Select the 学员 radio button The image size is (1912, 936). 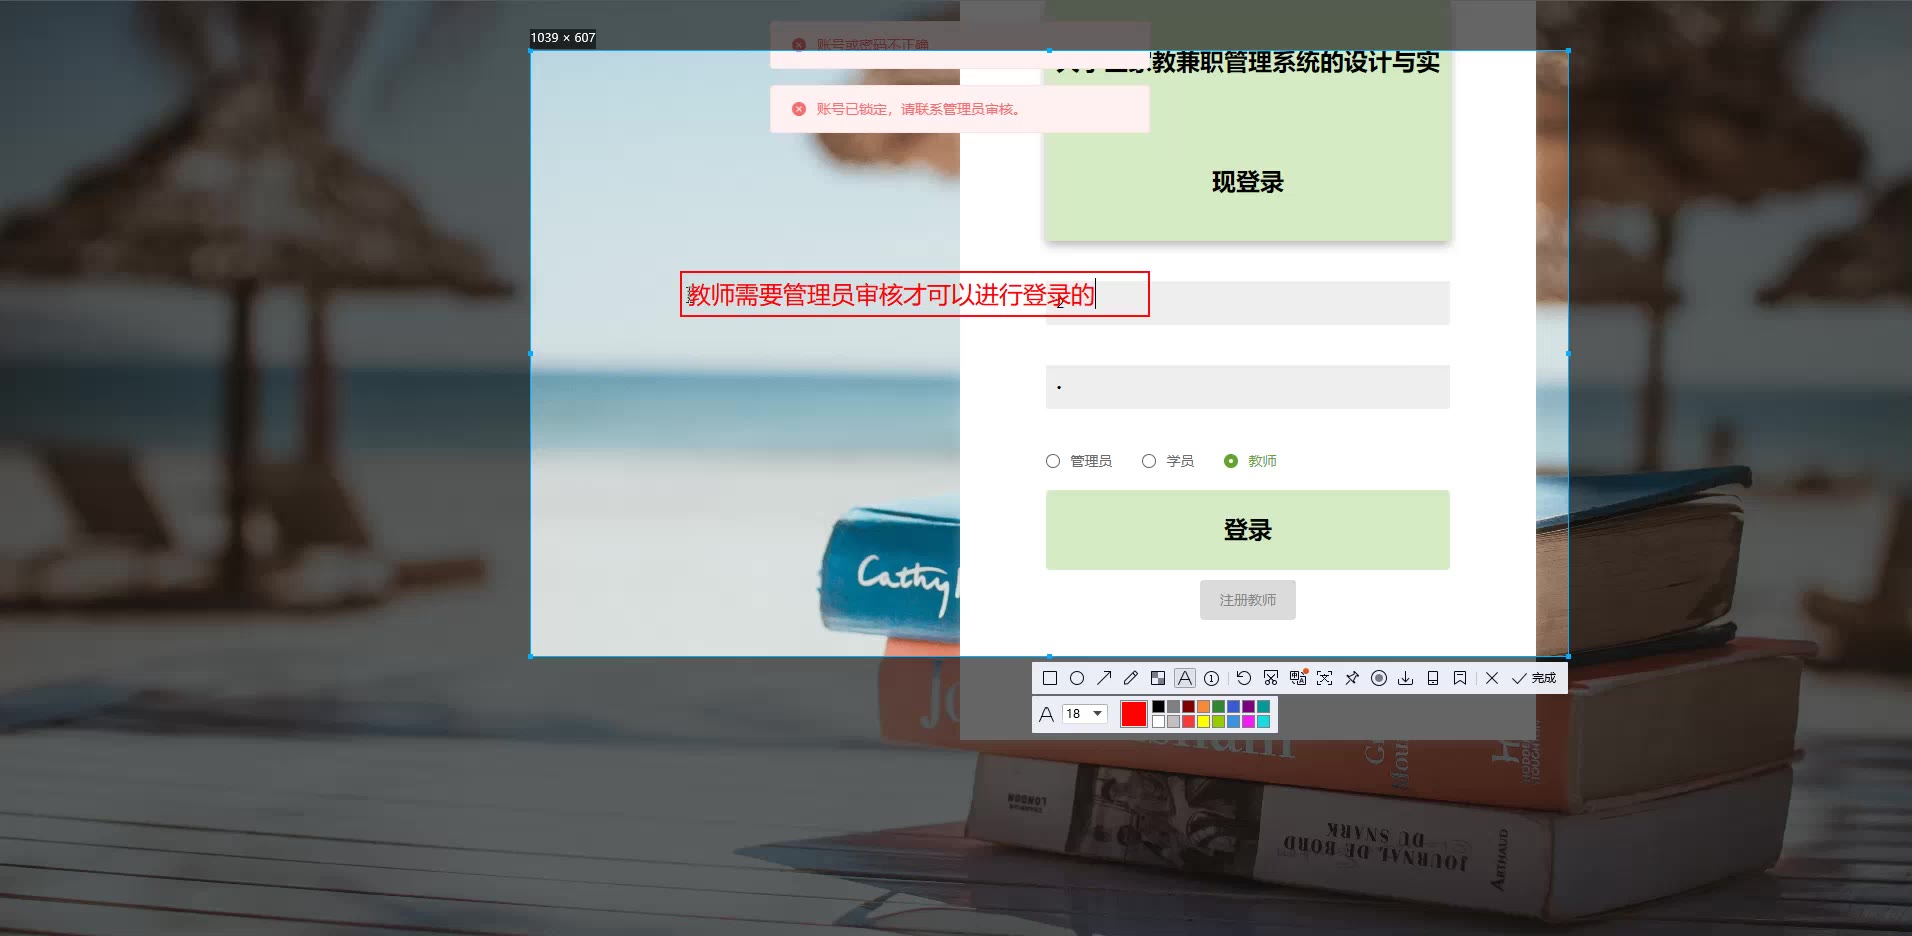tap(1149, 461)
